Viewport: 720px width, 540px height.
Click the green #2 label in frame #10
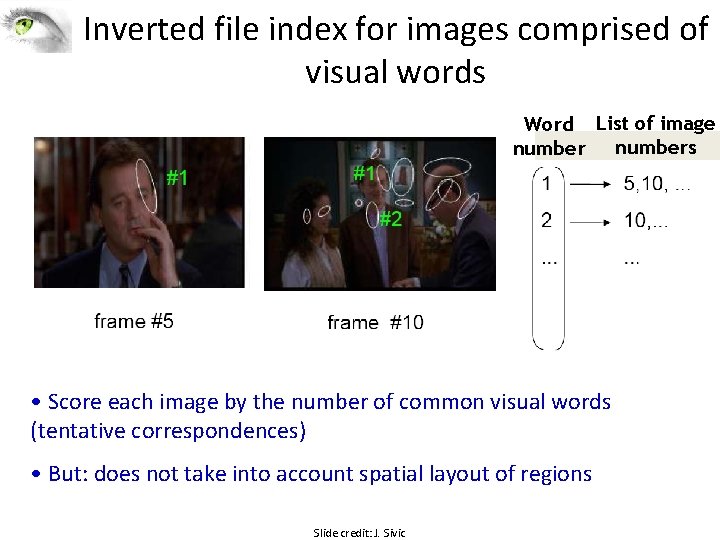(x=391, y=219)
